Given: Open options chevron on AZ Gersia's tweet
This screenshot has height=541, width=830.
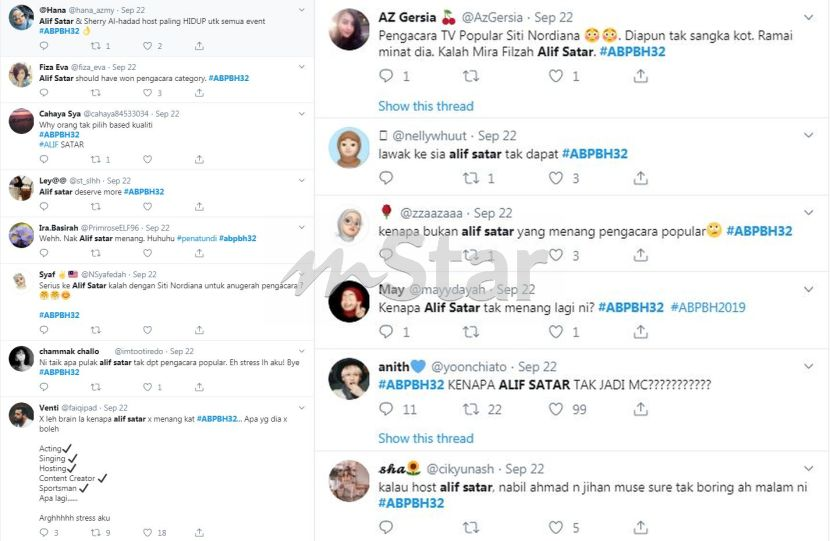Looking at the screenshot, I should point(808,17).
